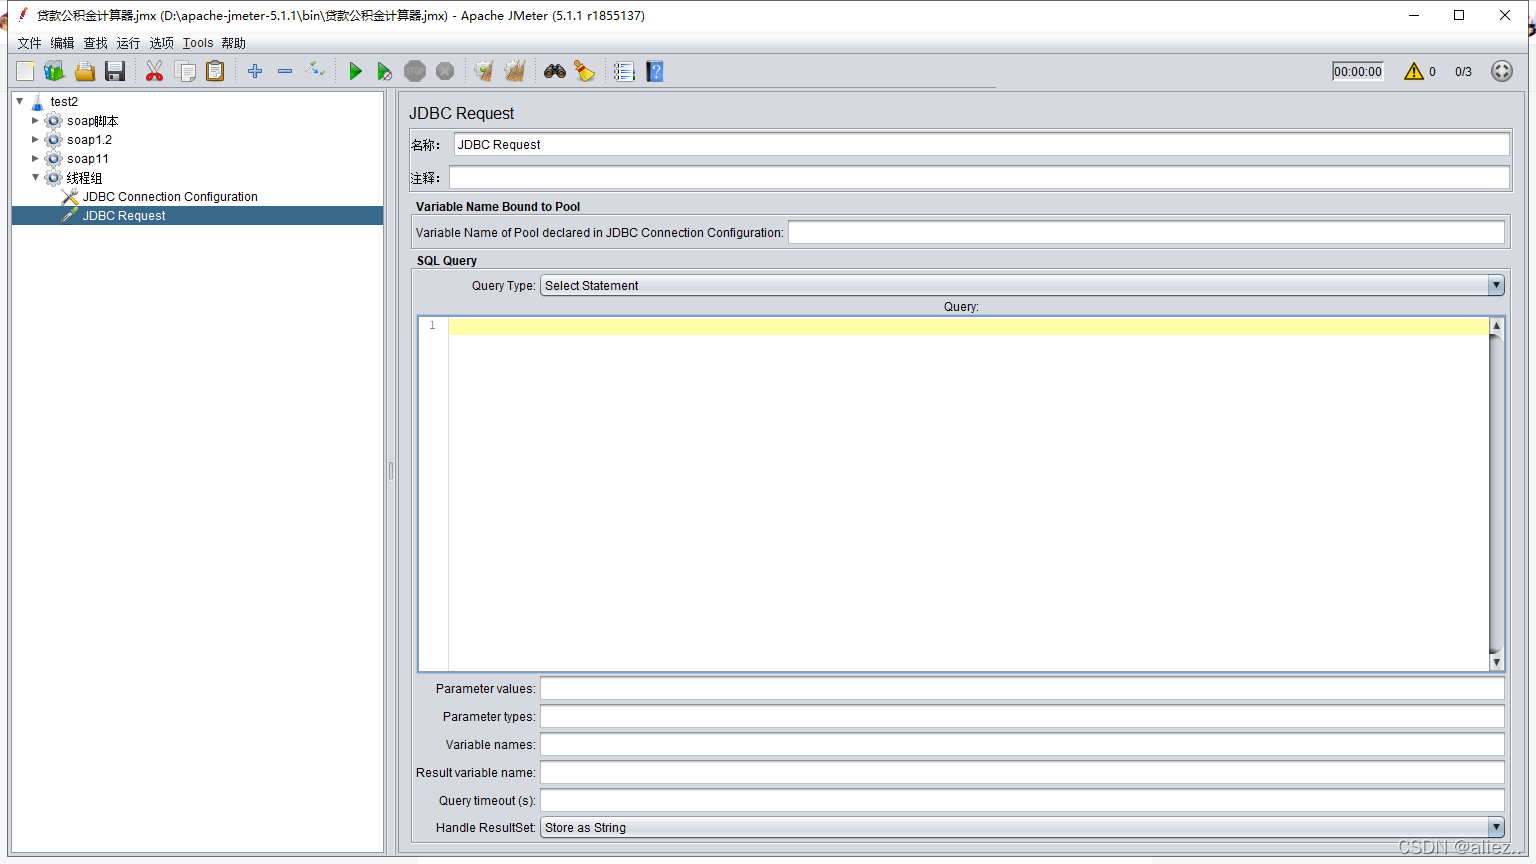
Task: Click the 名称 name input field
Action: [x=981, y=144]
